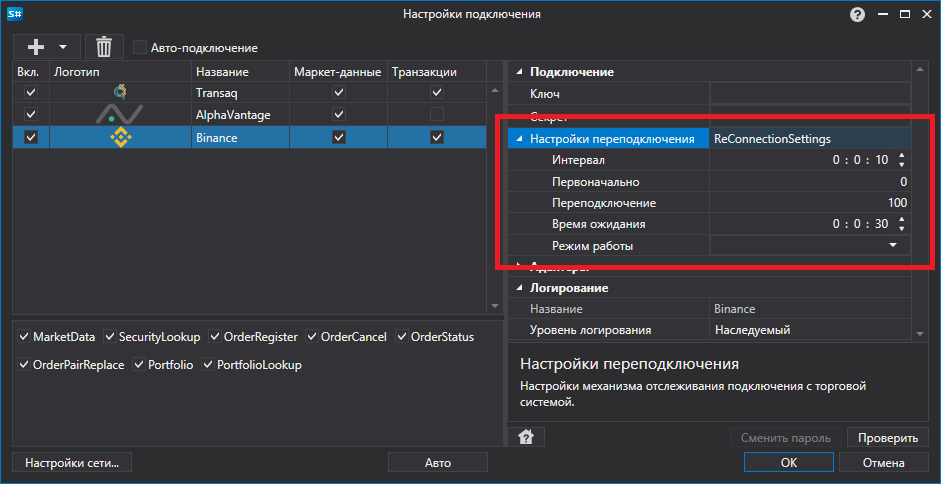
Task: Decrease Время ожидания with down arrow
Action: (901, 228)
